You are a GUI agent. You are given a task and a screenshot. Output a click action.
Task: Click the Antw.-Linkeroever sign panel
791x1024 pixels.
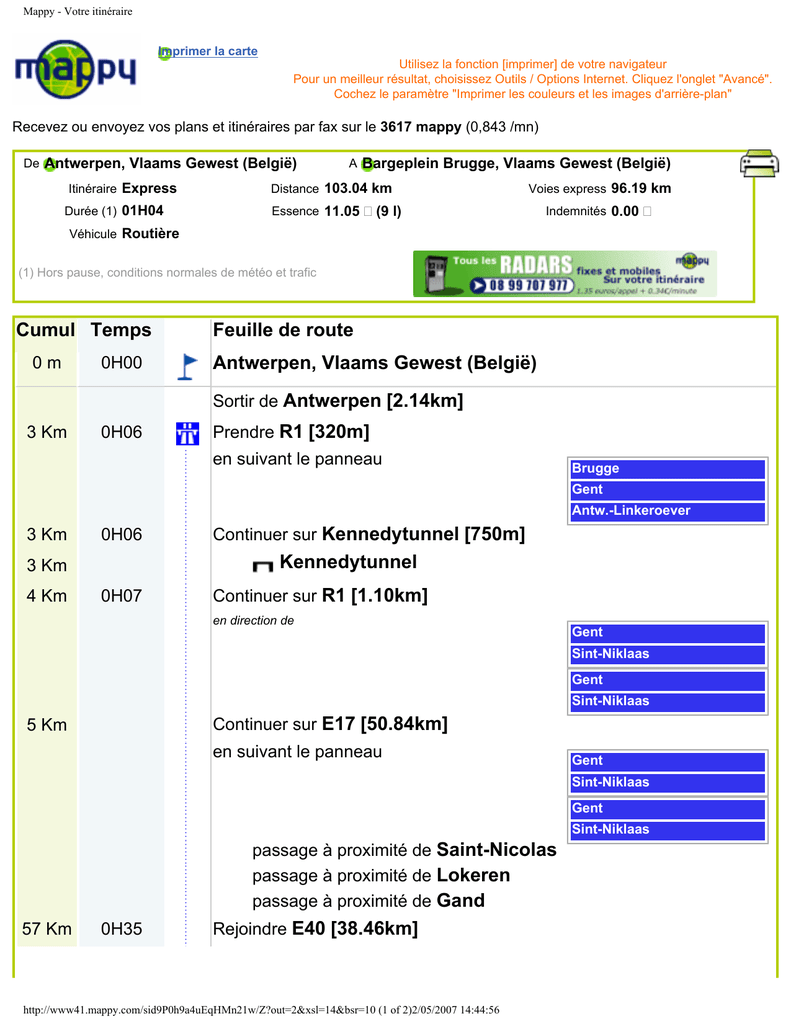pyautogui.click(x=667, y=511)
